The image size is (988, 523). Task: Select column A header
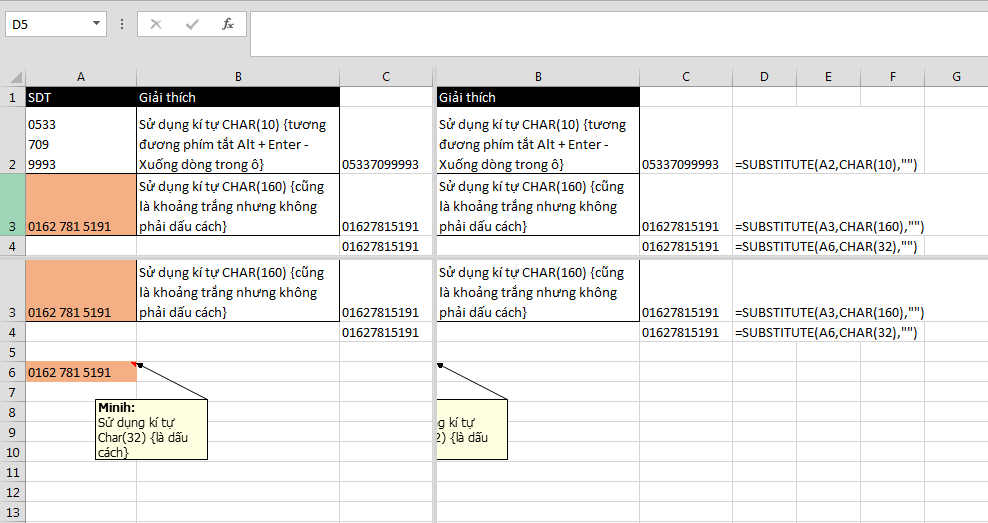click(81, 77)
